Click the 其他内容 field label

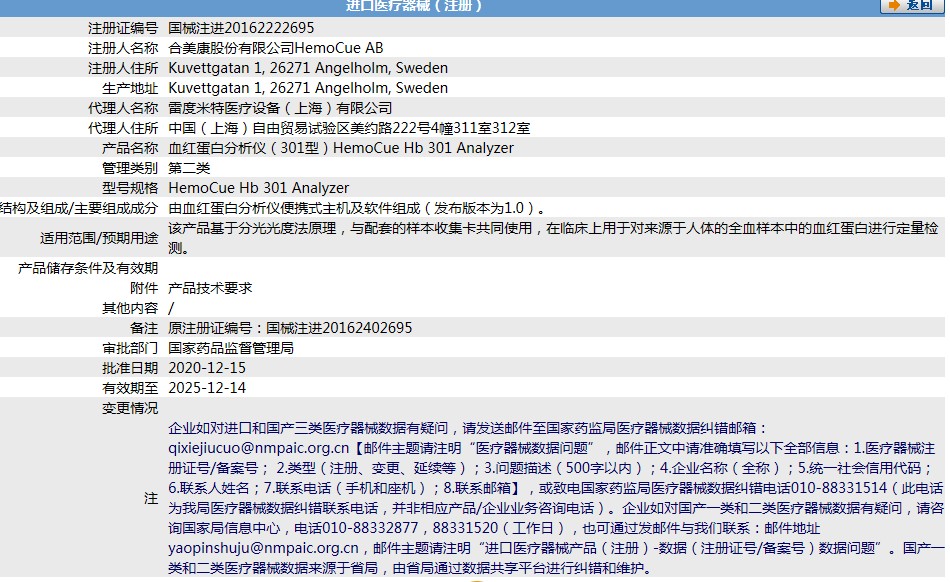pyautogui.click(x=130, y=308)
